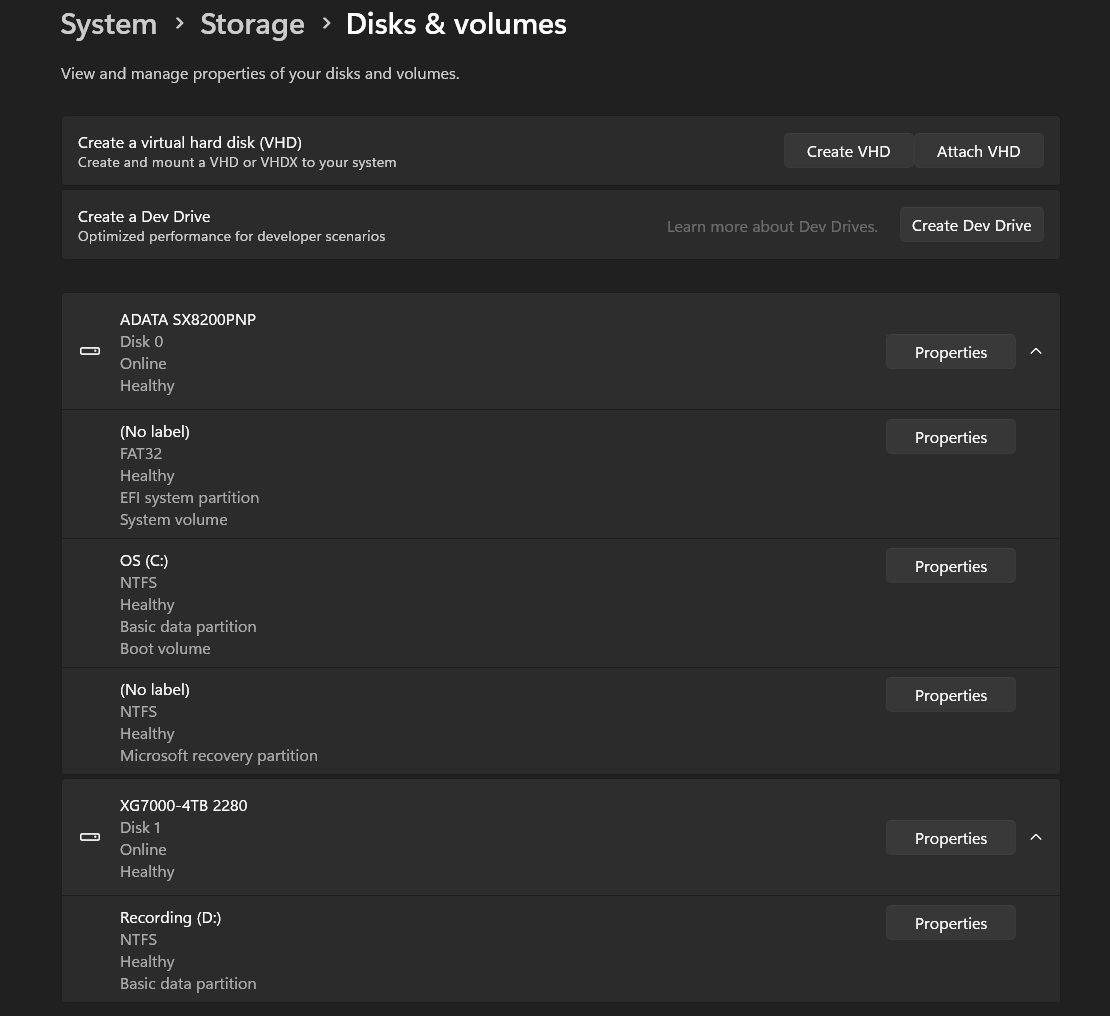Click the Attach VHD button
1110x1016 pixels.
pos(978,151)
